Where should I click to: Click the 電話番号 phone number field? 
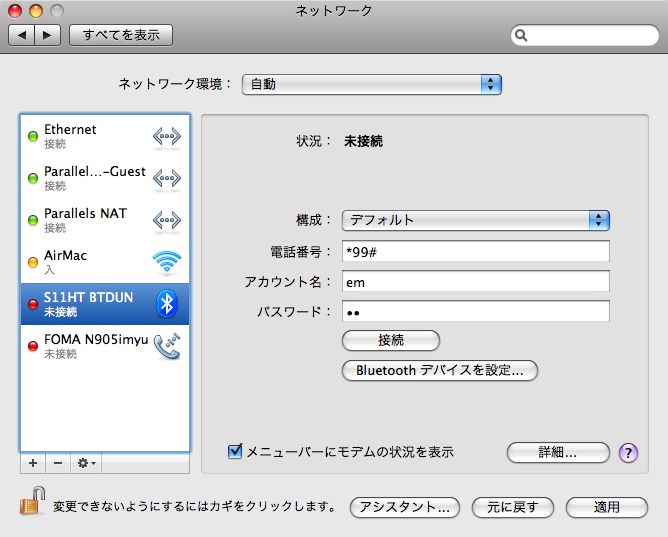[x=475, y=251]
